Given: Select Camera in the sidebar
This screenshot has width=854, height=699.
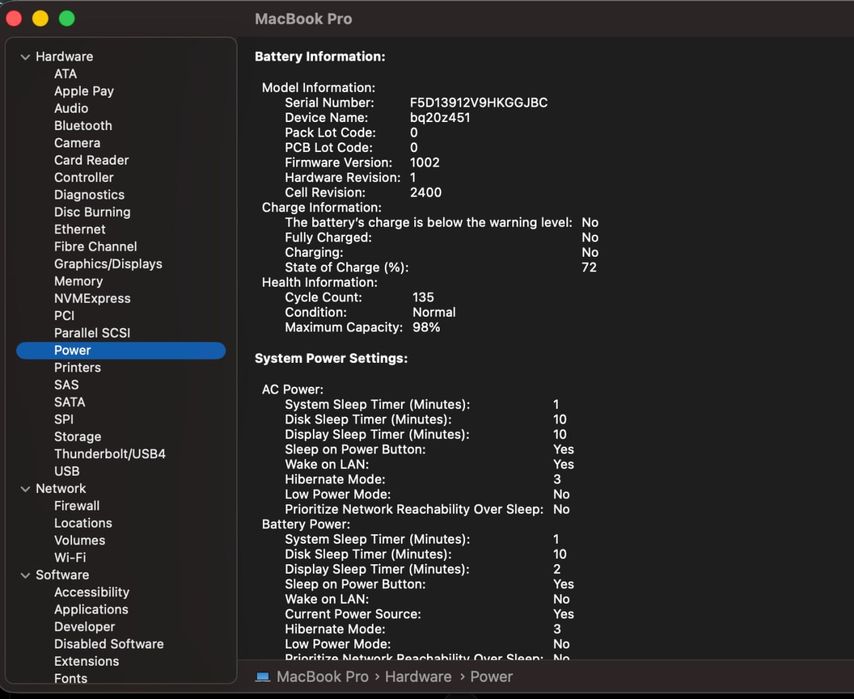Looking at the screenshot, I should coord(77,143).
